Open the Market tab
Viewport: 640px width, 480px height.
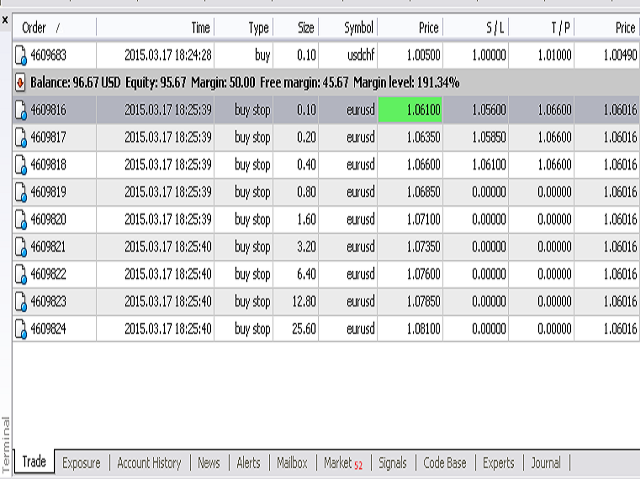point(342,463)
